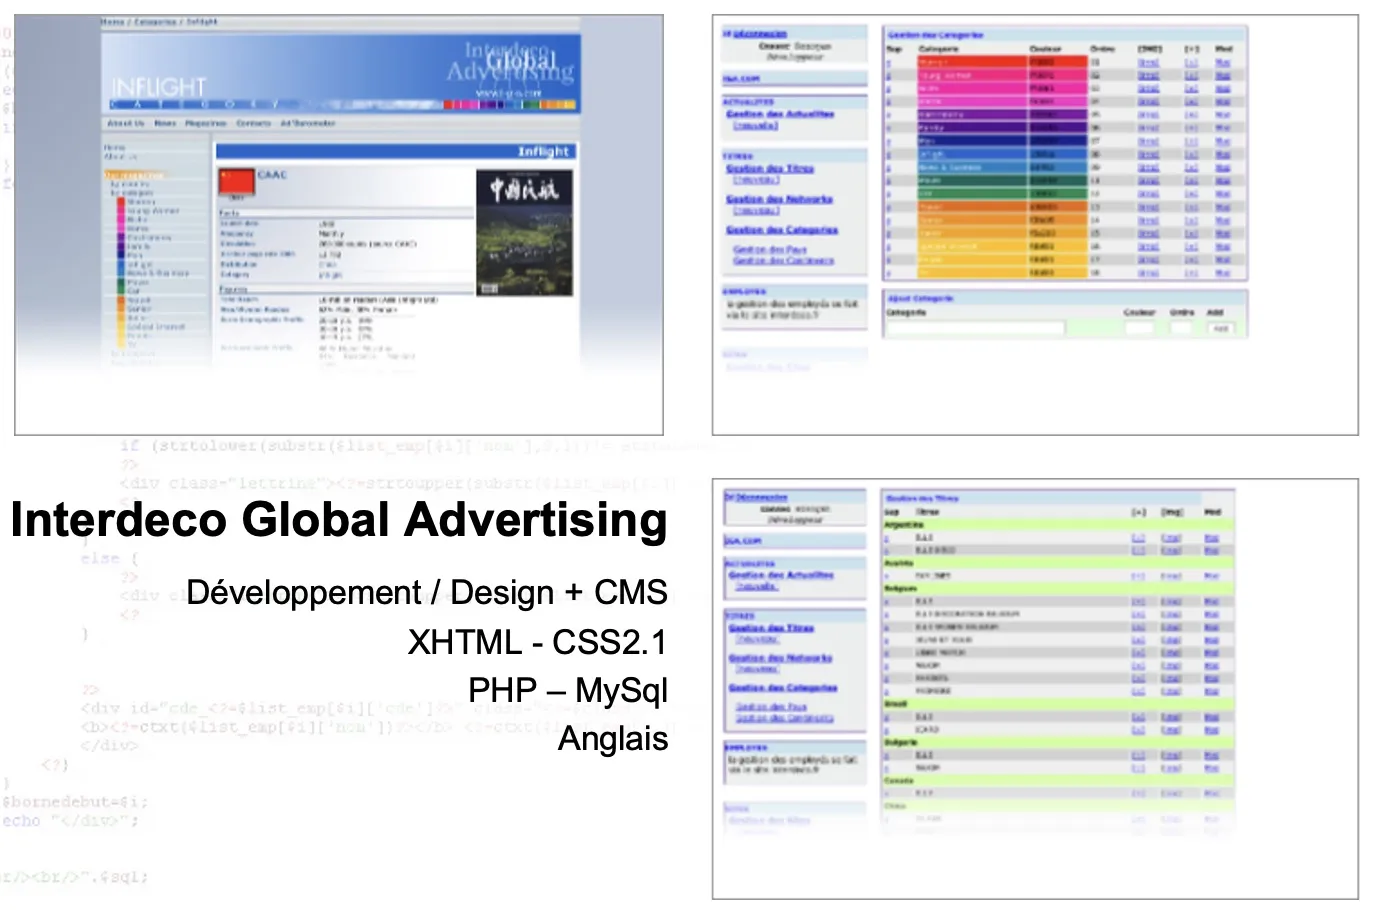
Task: Open About Us in the Inflight site menu
Action: click(126, 123)
